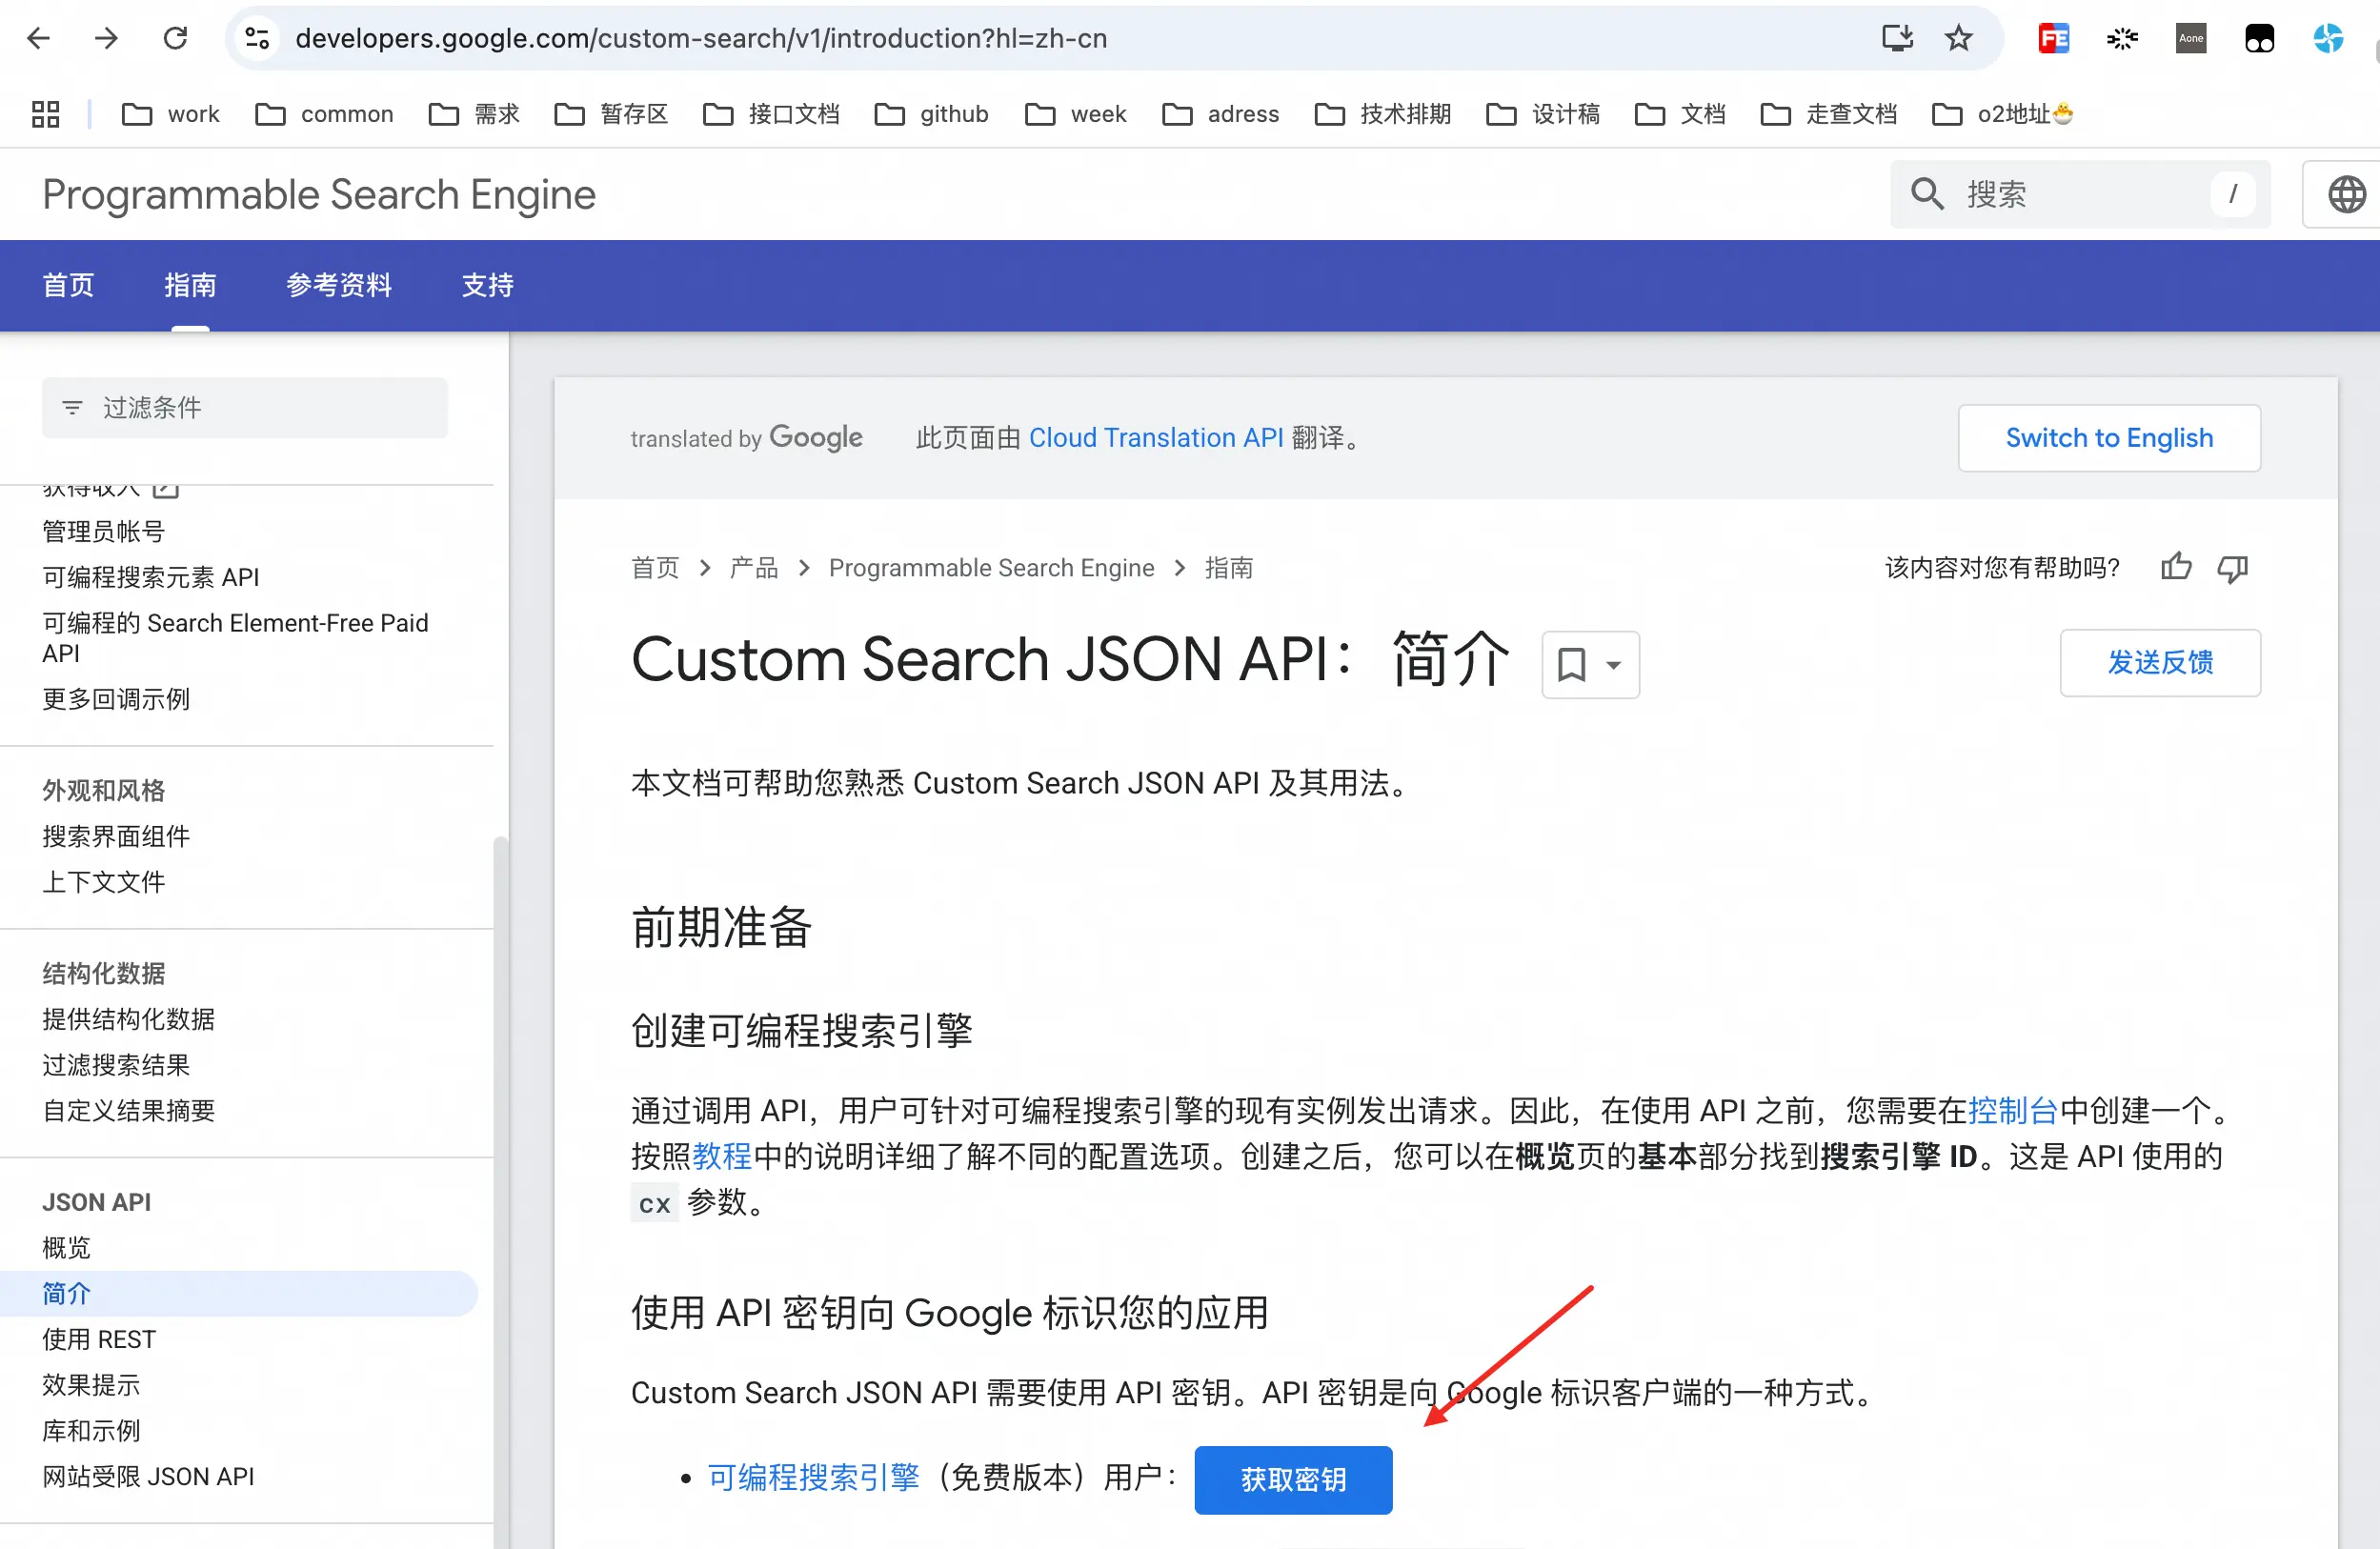Open 网站受限 JSON API sidebar item

[148, 1476]
